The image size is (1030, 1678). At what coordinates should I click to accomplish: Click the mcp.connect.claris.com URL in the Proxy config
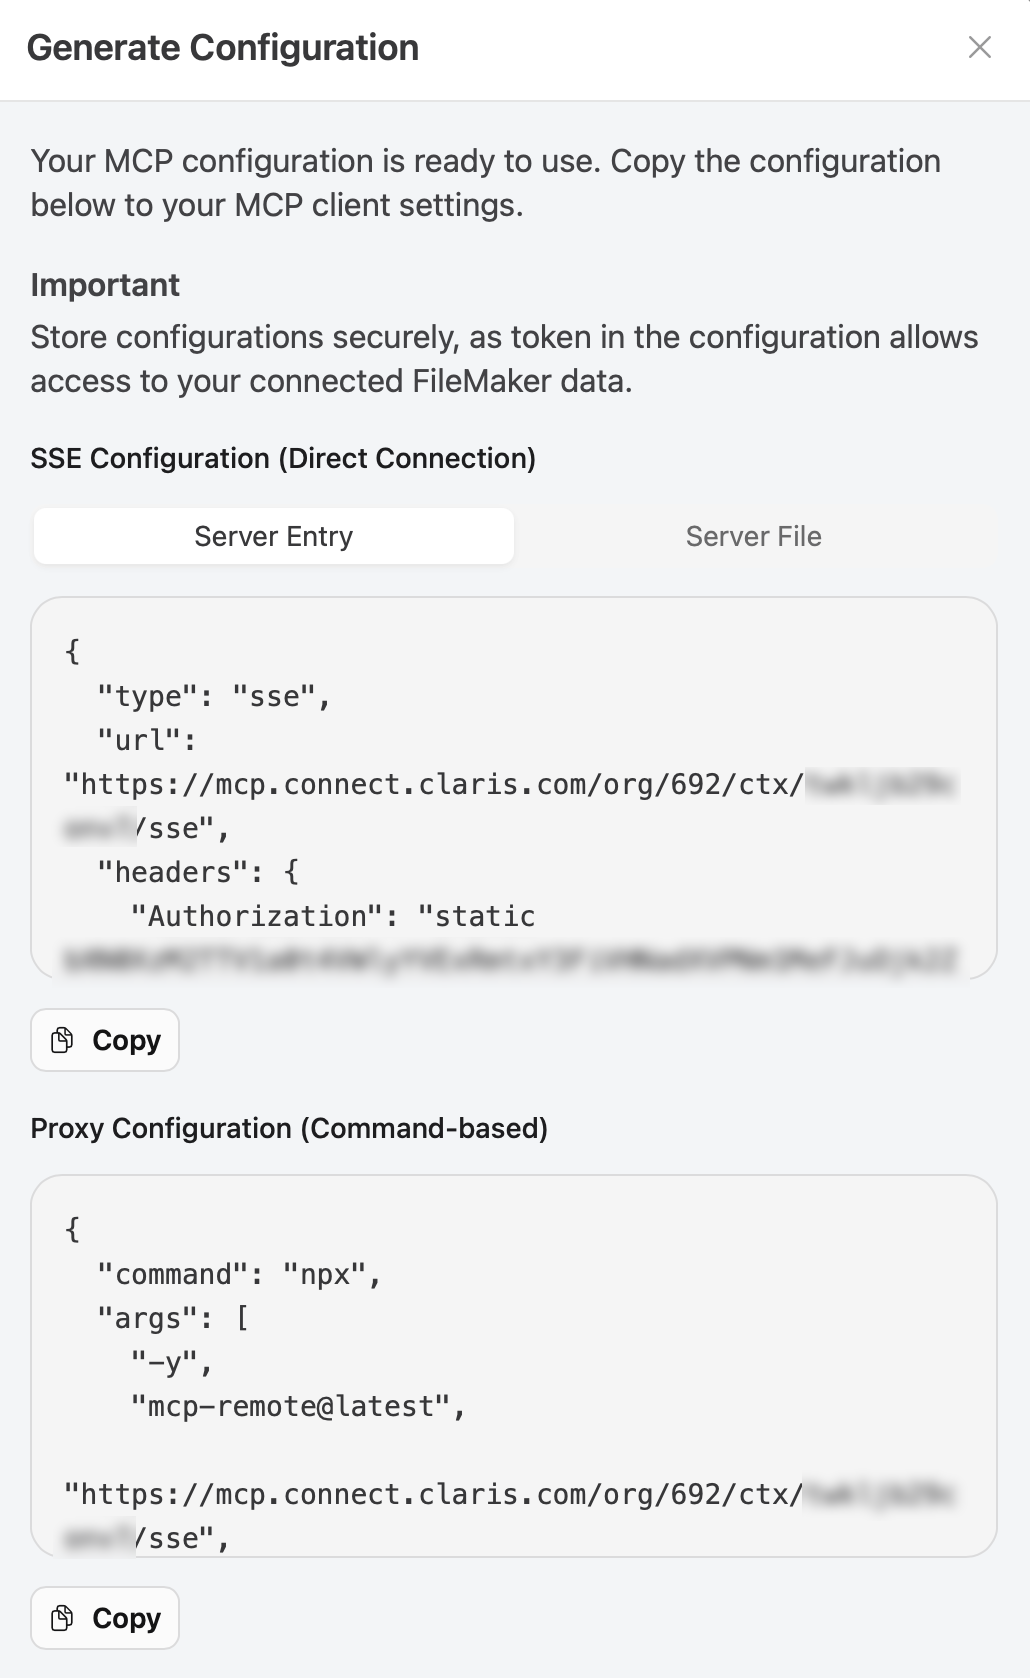pyautogui.click(x=430, y=1493)
